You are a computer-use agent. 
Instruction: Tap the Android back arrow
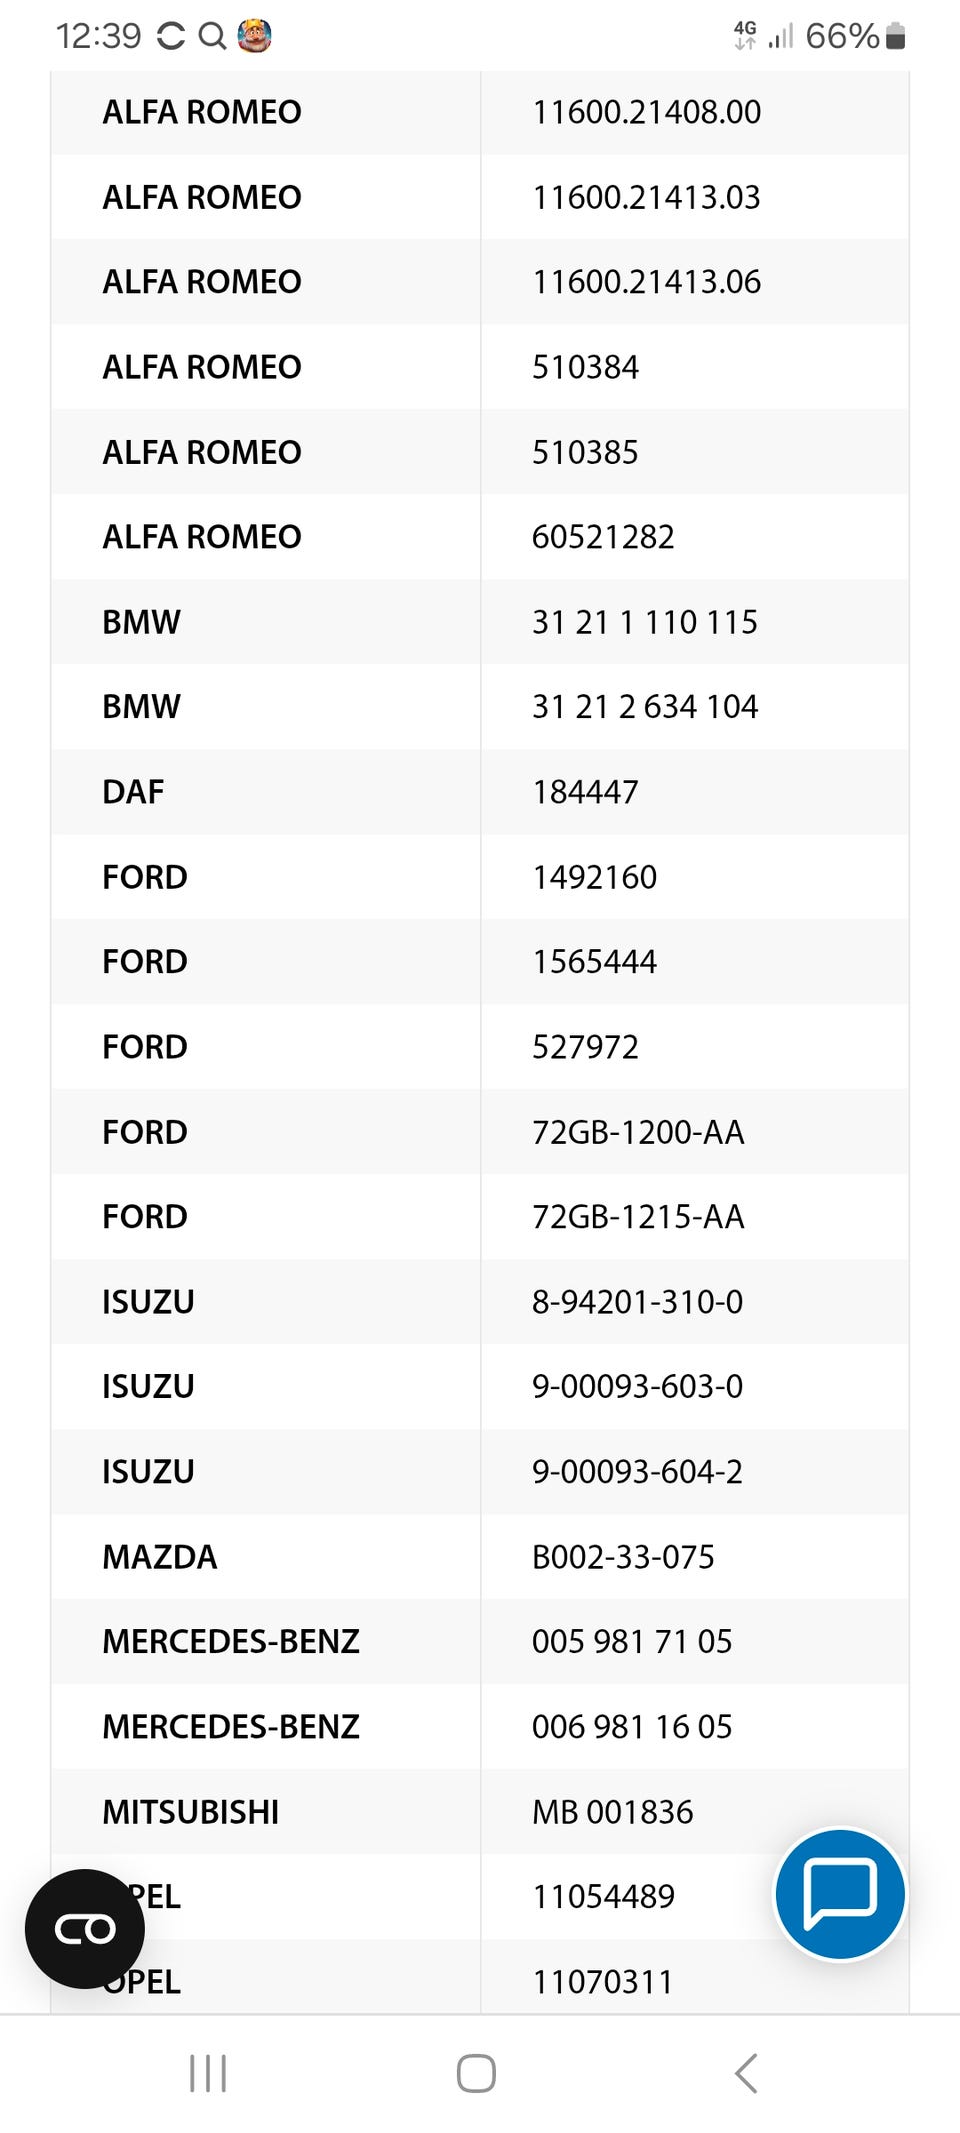pyautogui.click(x=746, y=2073)
